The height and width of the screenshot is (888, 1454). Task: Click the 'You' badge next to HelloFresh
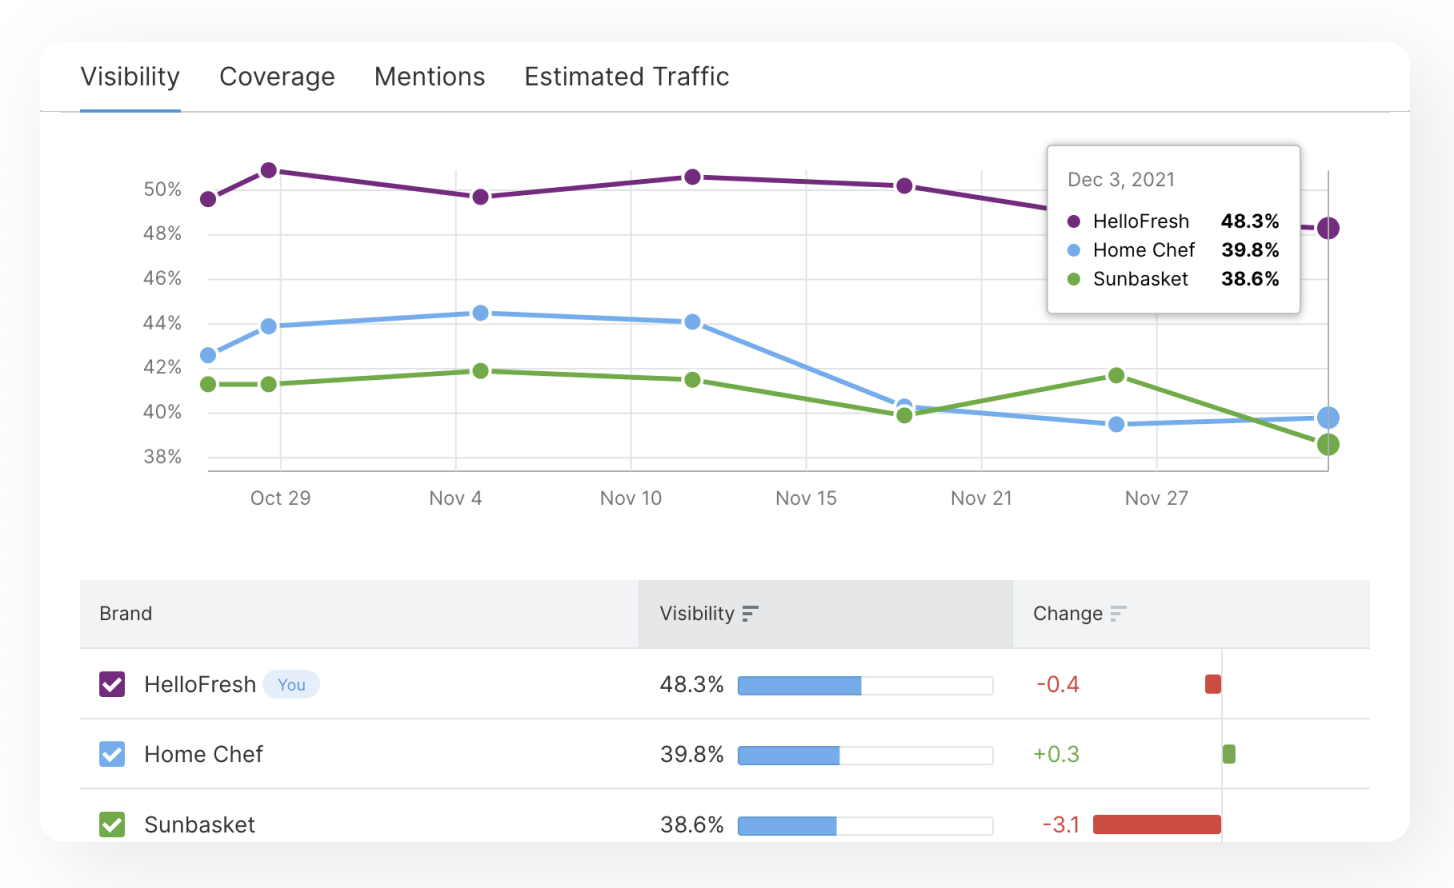(x=291, y=685)
